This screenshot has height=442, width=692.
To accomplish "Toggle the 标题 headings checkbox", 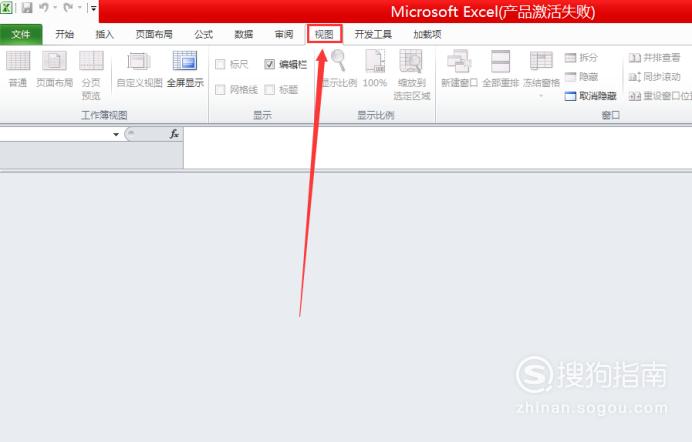I will tap(270, 90).
